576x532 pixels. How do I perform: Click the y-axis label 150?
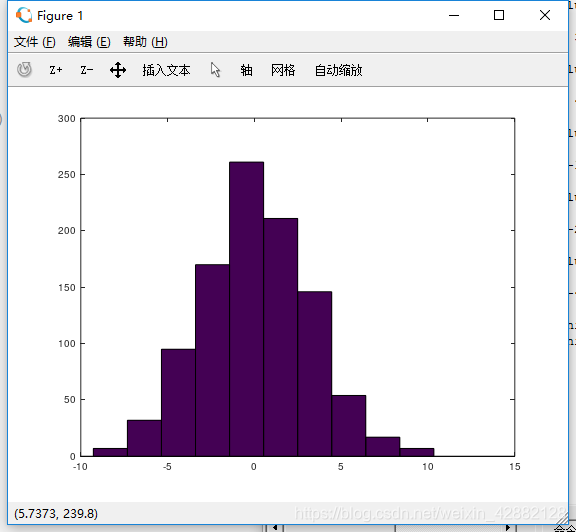pos(66,287)
